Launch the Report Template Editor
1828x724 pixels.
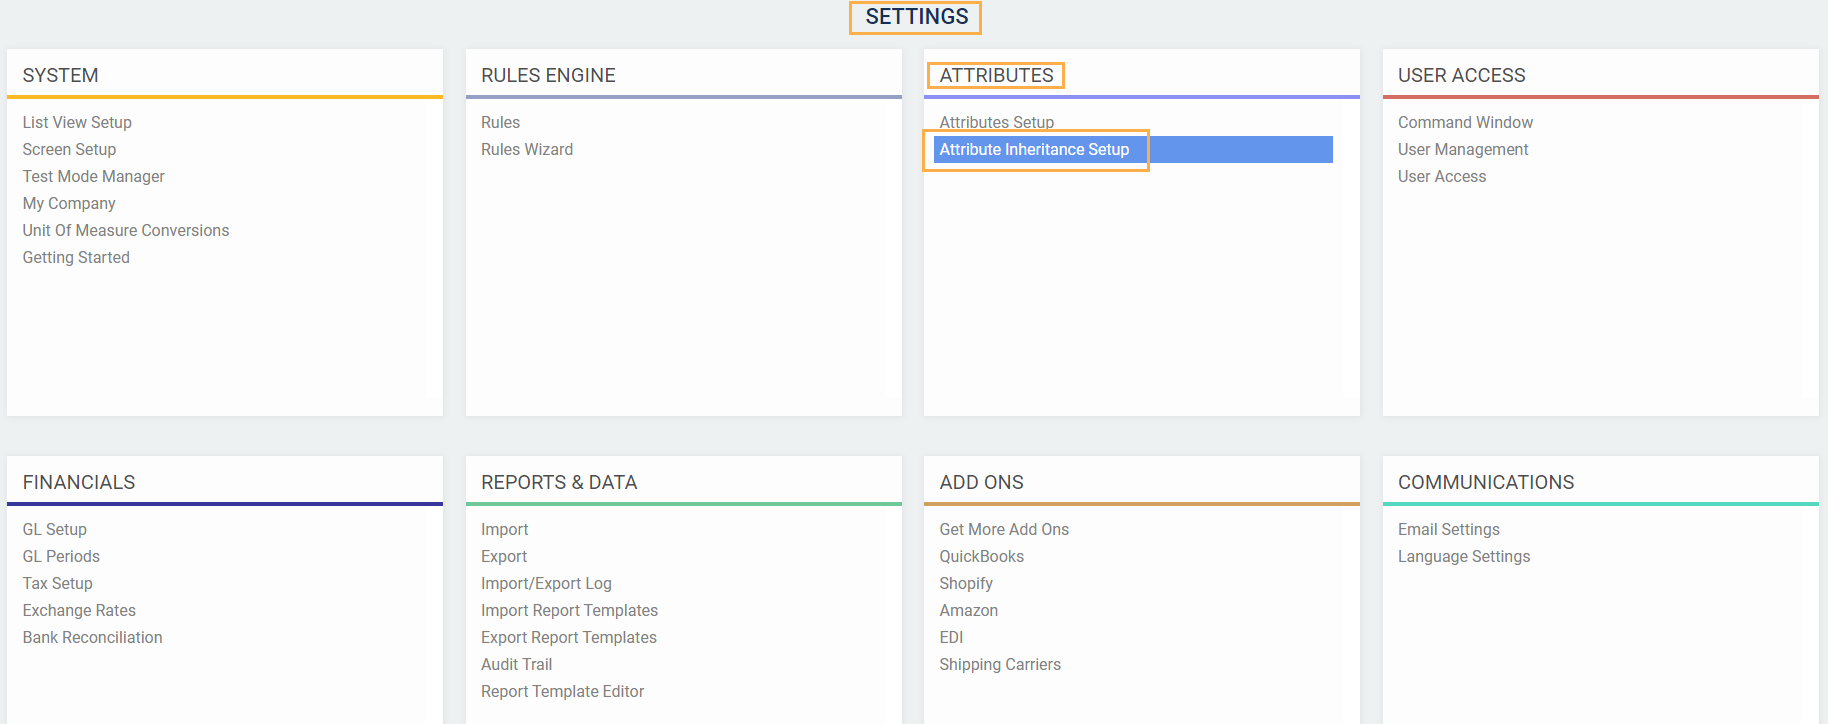coord(562,691)
